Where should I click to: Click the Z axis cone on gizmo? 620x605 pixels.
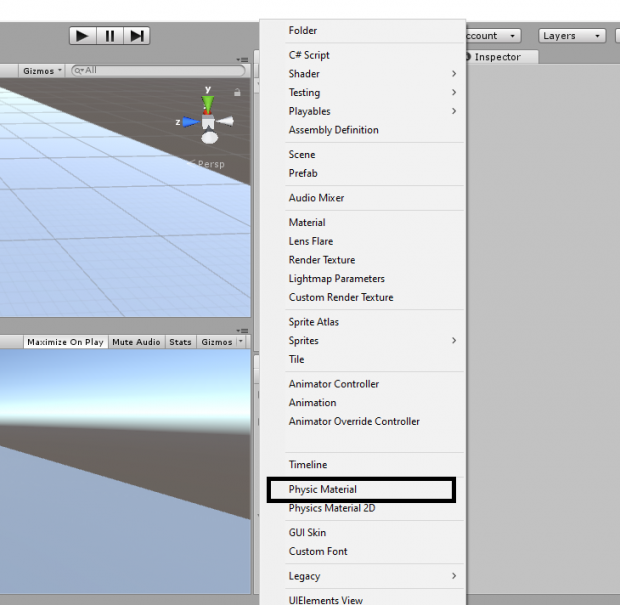point(187,122)
